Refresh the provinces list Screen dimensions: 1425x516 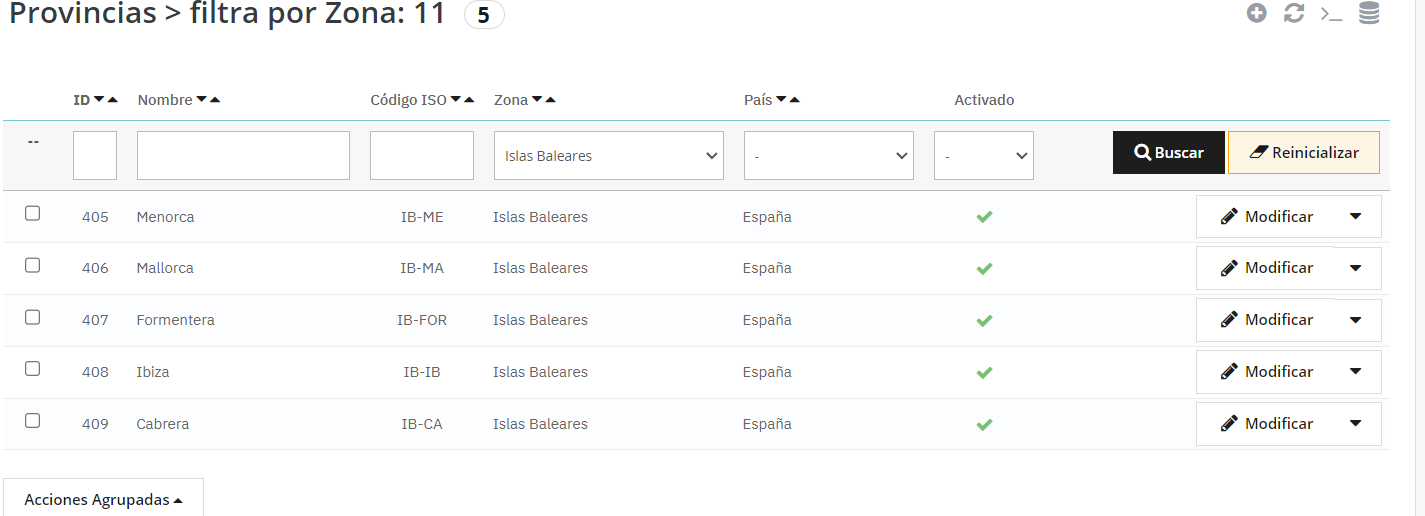(1294, 14)
